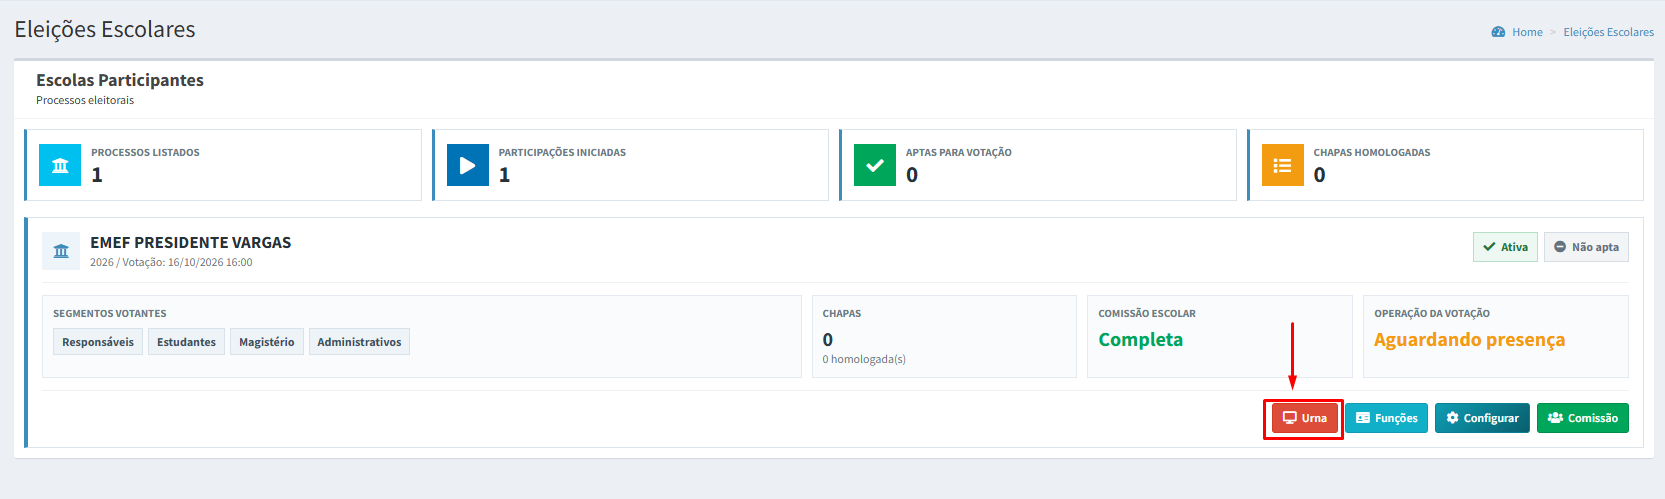Click the people icon in Comissão button
This screenshot has height=499, width=1665.
pos(1555,418)
